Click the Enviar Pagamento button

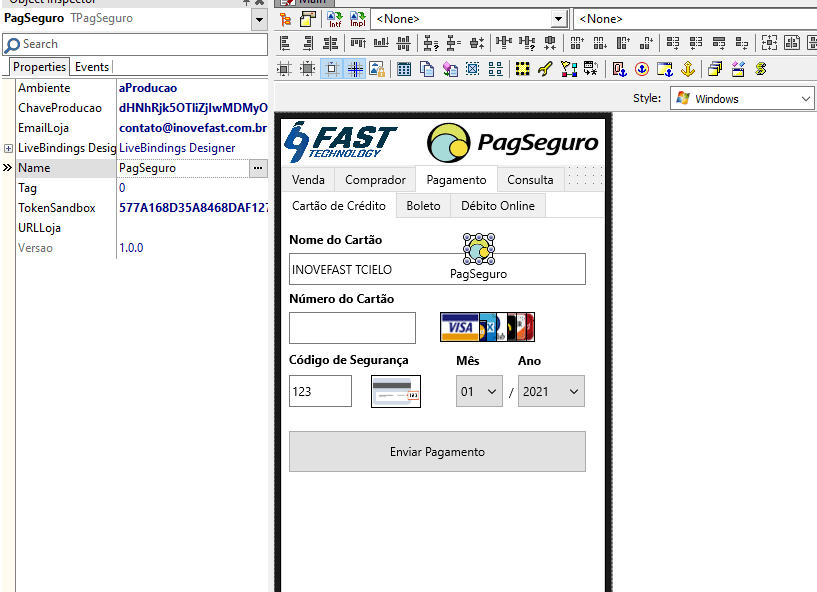437,451
